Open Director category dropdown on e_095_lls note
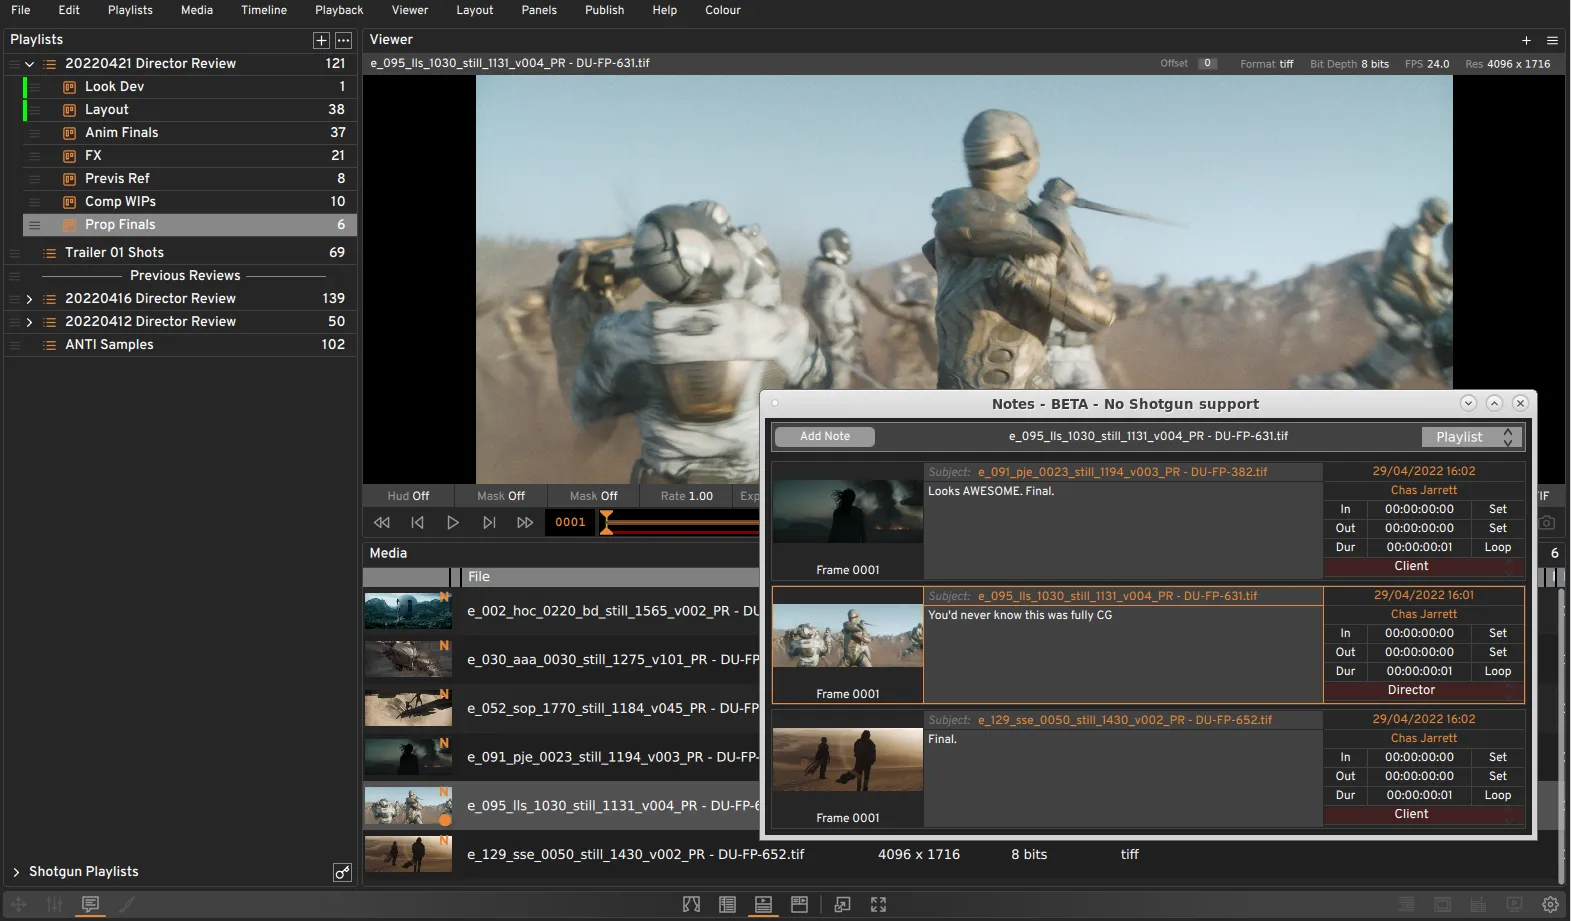Image resolution: width=1571 pixels, height=921 pixels. (x=1423, y=690)
